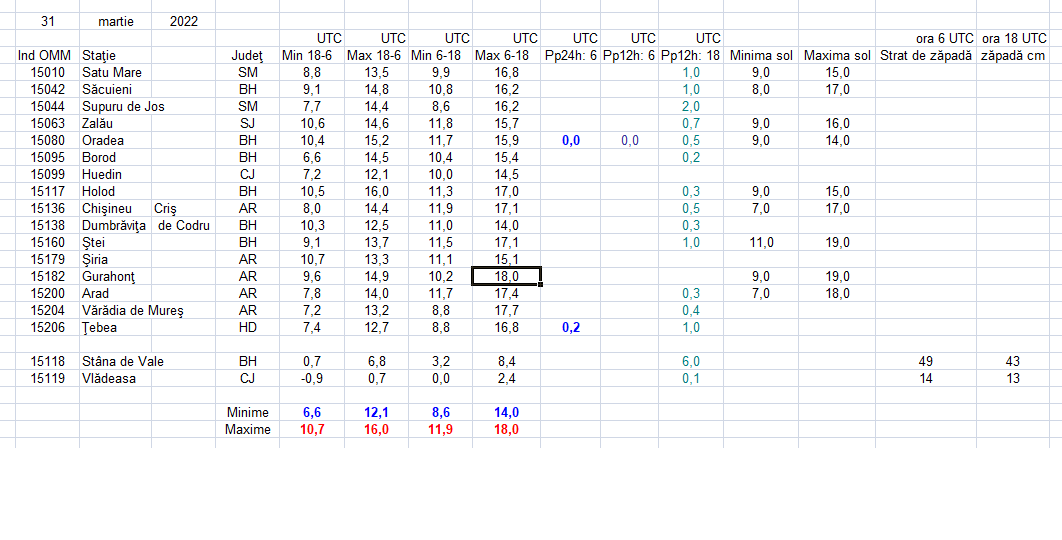Viewport: 1062px width, 540px height.
Task: Click the blue 12,1 value in Minime row
Action: click(376, 413)
